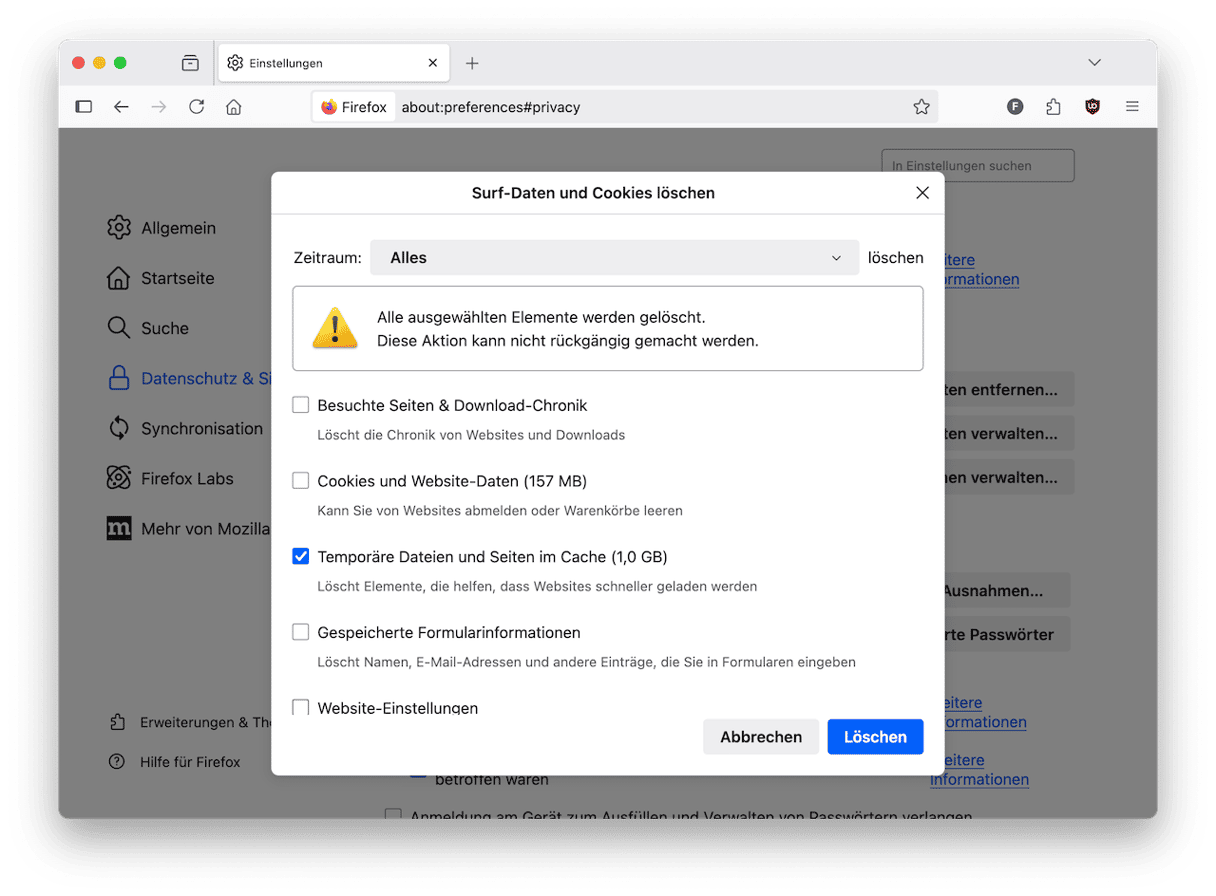Screen dimensions: 1216x896
Task: Tick Gespeicherte Formularinformationen checkbox
Action: [301, 632]
